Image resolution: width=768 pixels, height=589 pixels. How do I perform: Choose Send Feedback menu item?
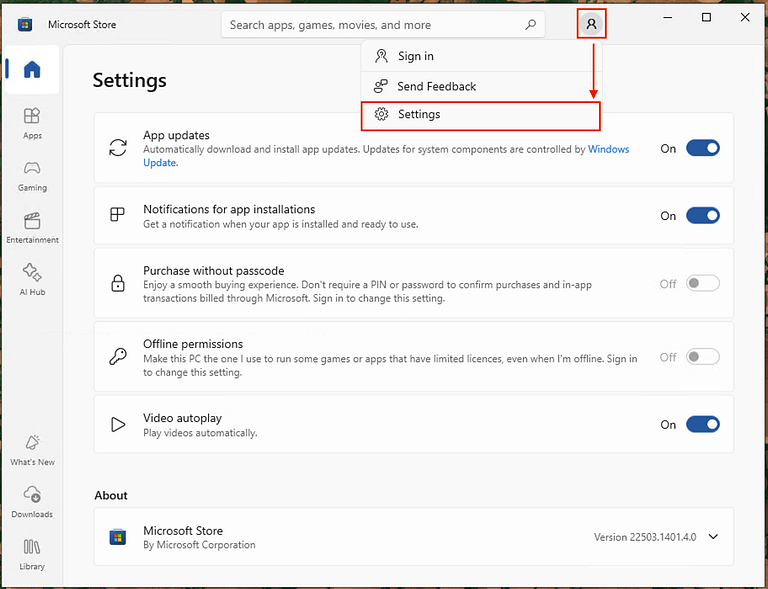pos(436,87)
